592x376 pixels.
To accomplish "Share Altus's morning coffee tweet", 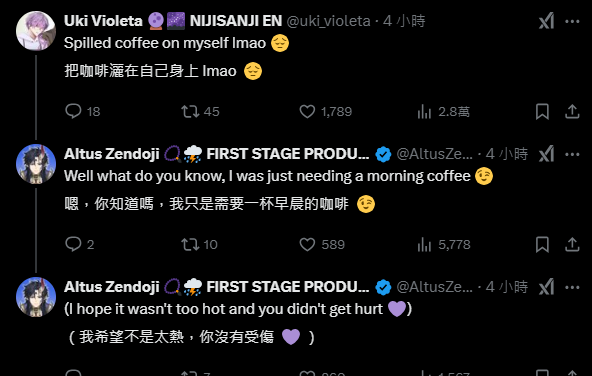I will [x=572, y=244].
